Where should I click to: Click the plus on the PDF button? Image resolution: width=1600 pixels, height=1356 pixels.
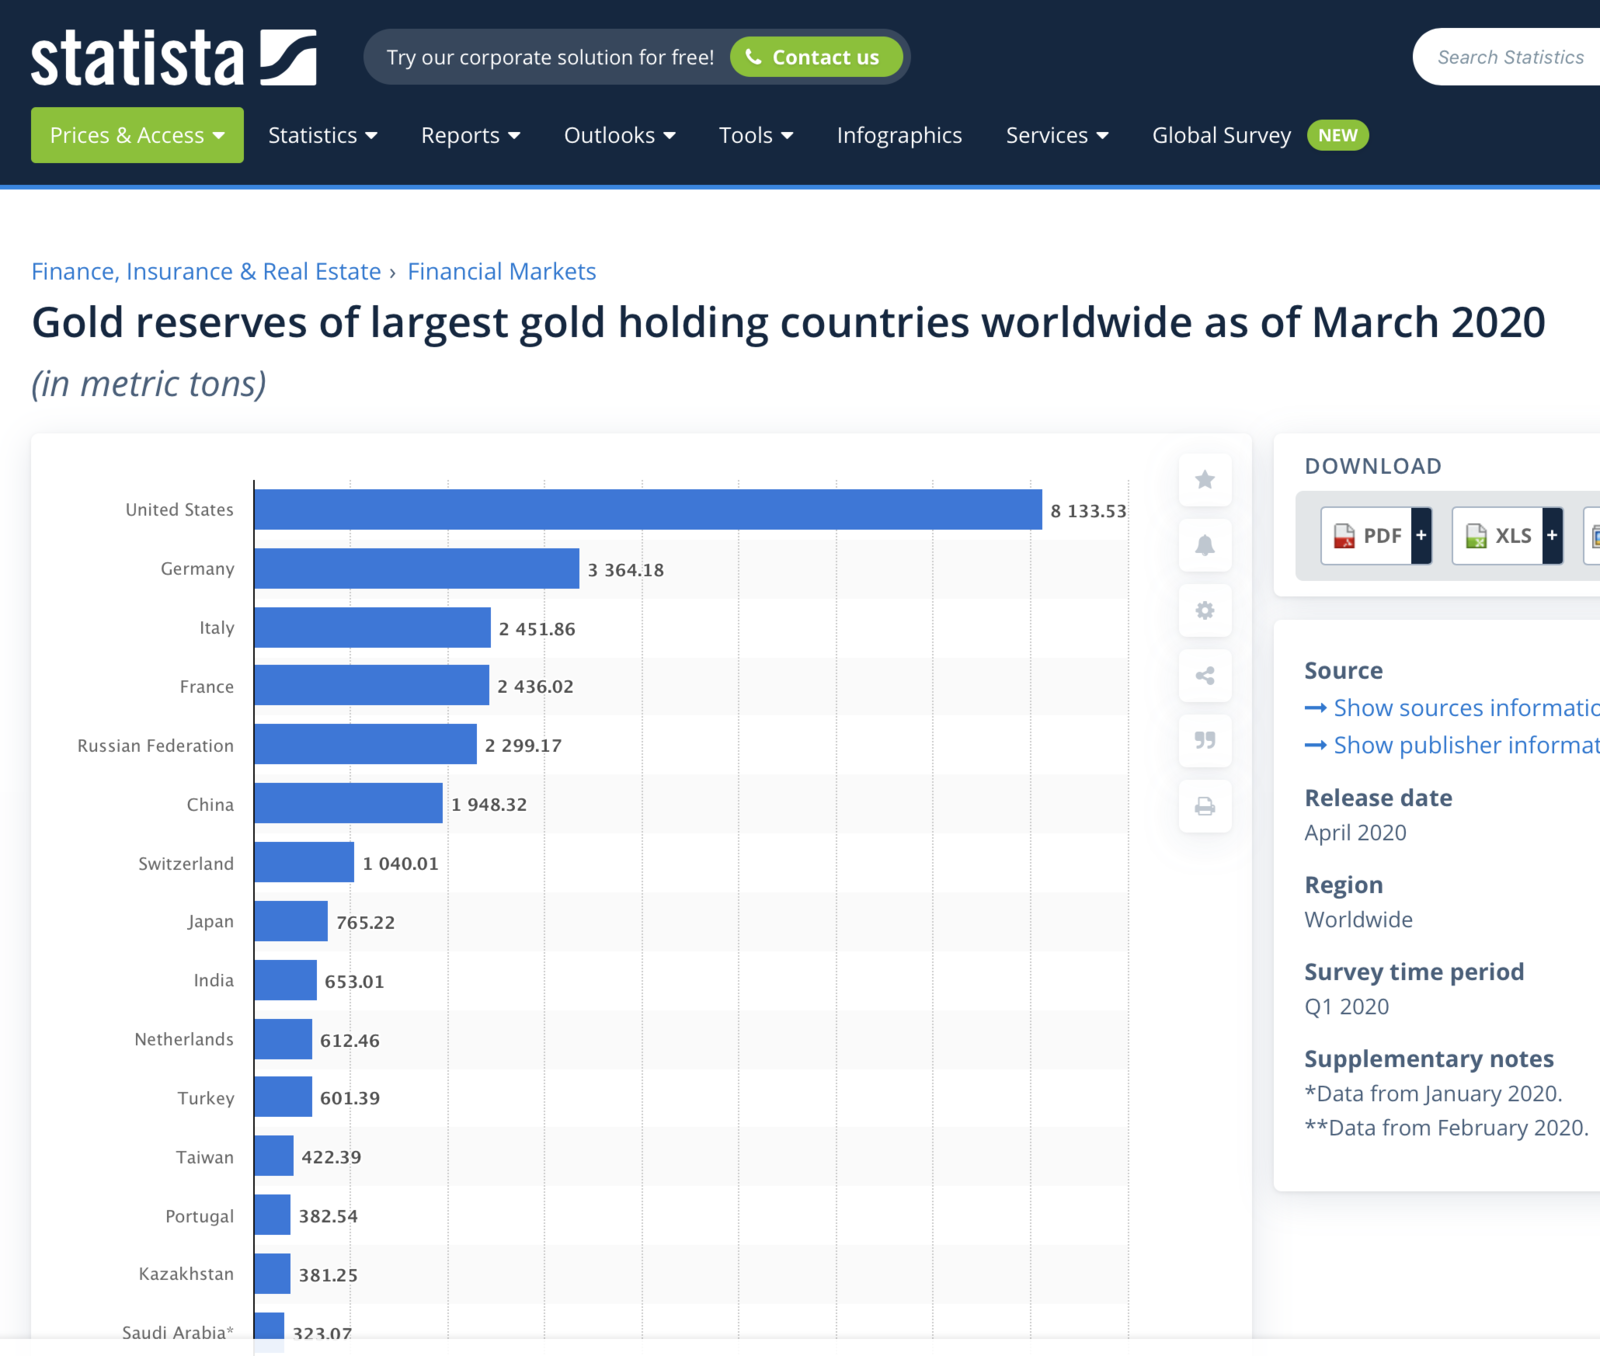click(x=1421, y=536)
